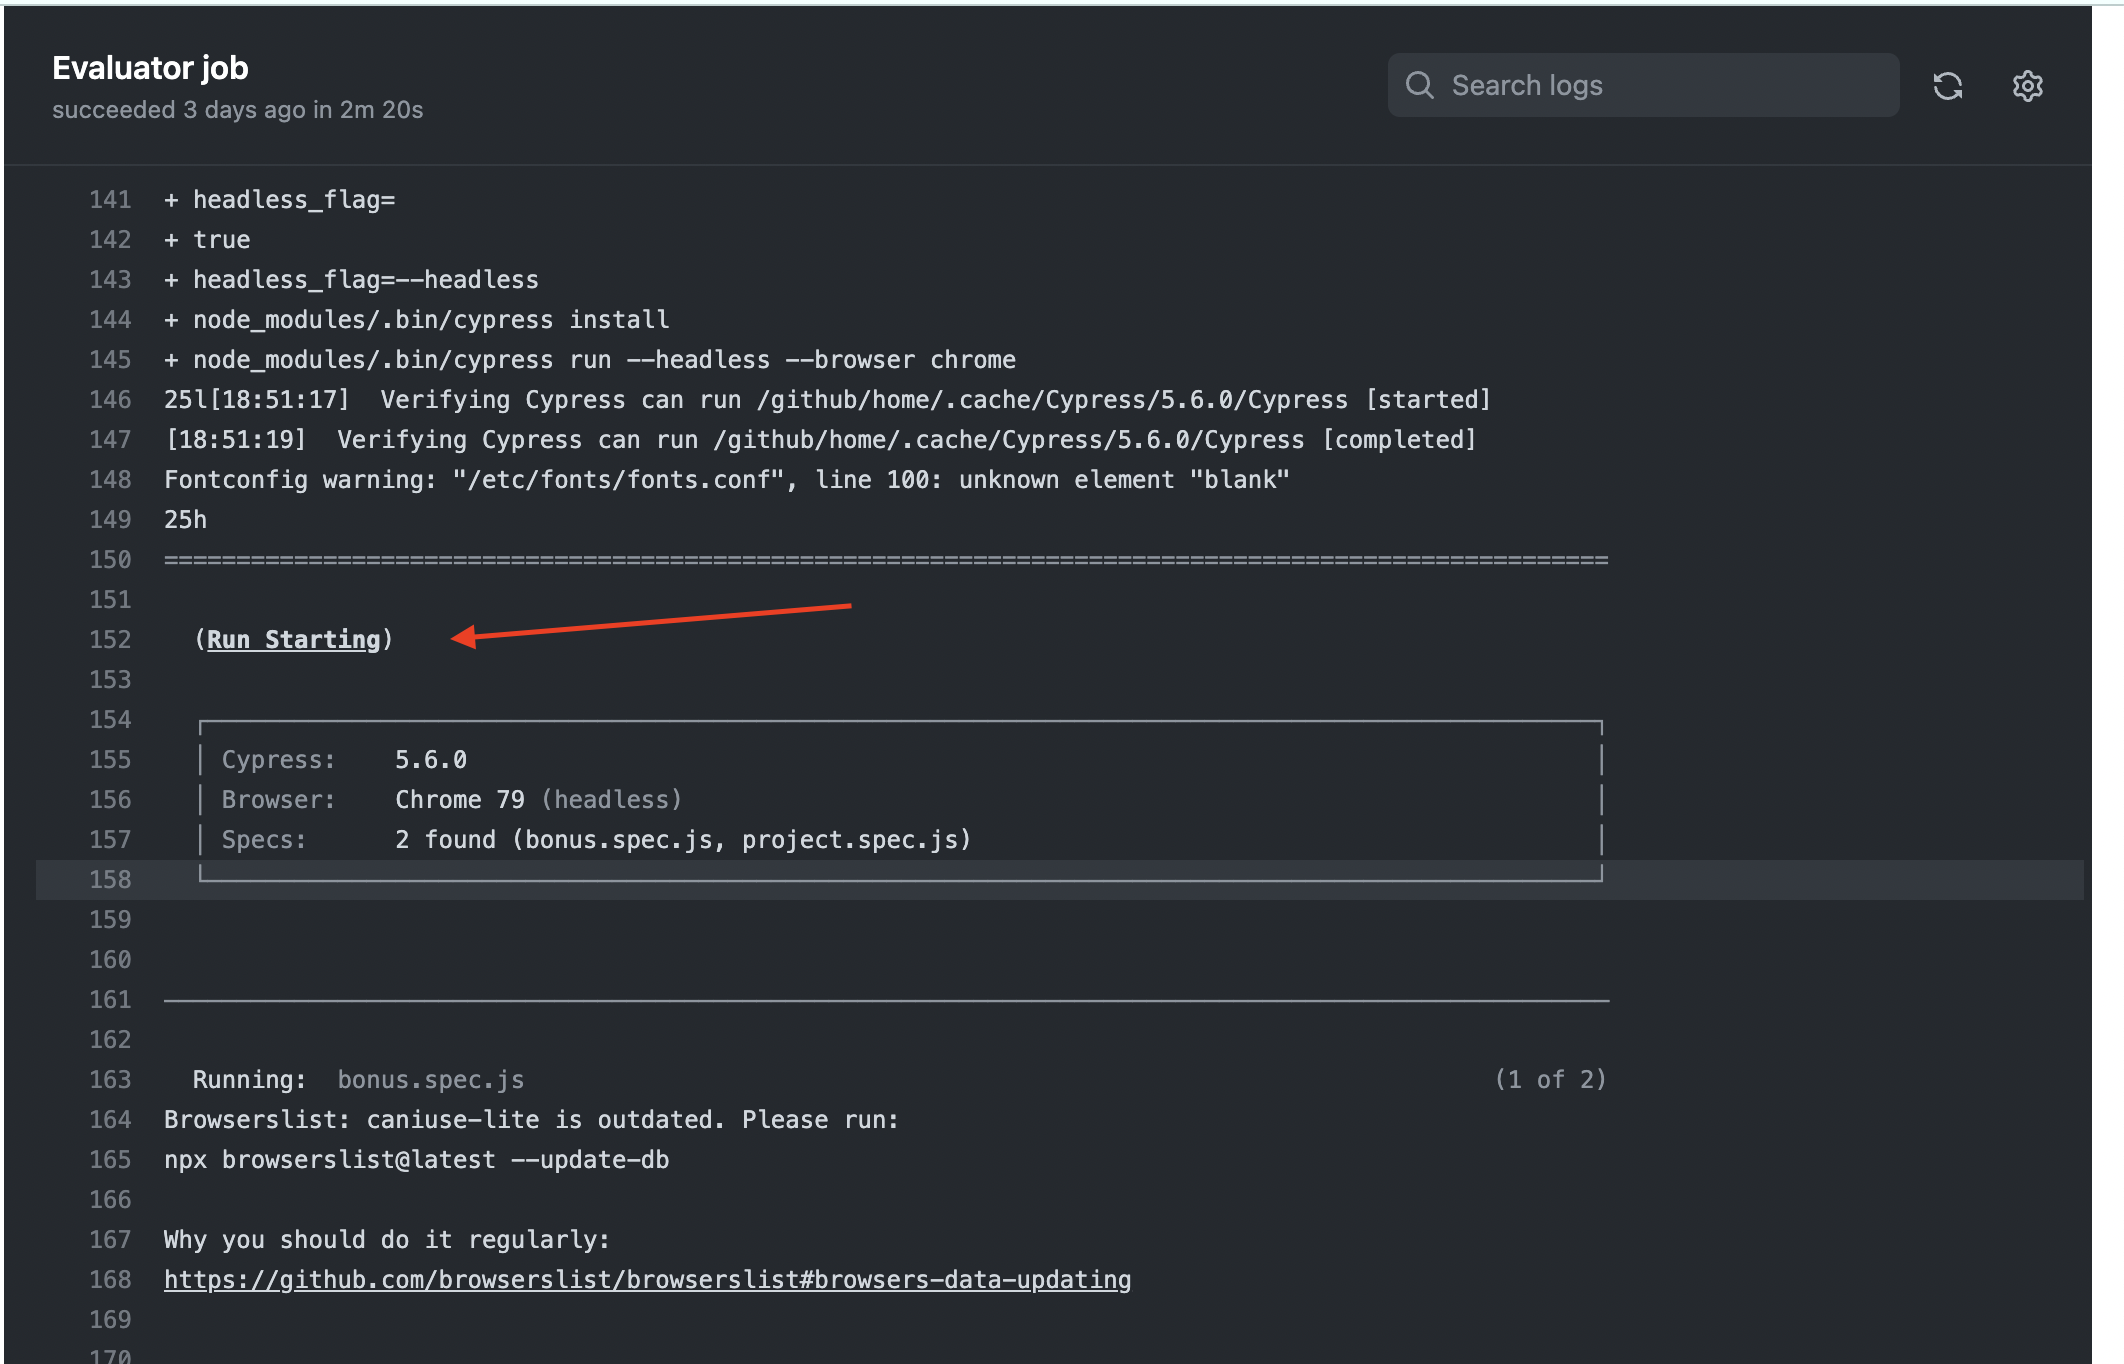Image resolution: width=2124 pixels, height=1364 pixels.
Task: Select line number 141
Action: (x=110, y=199)
